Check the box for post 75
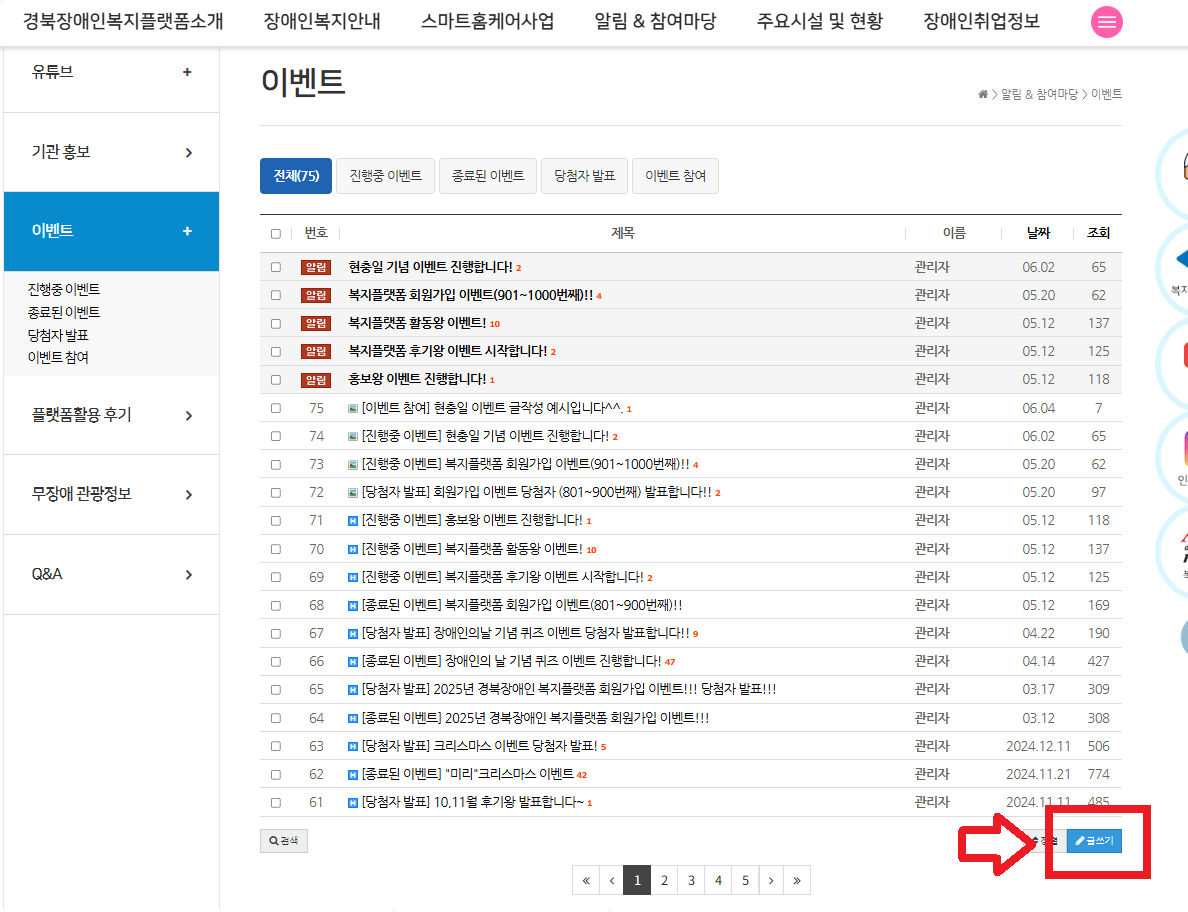The image size is (1188, 912). 276,408
